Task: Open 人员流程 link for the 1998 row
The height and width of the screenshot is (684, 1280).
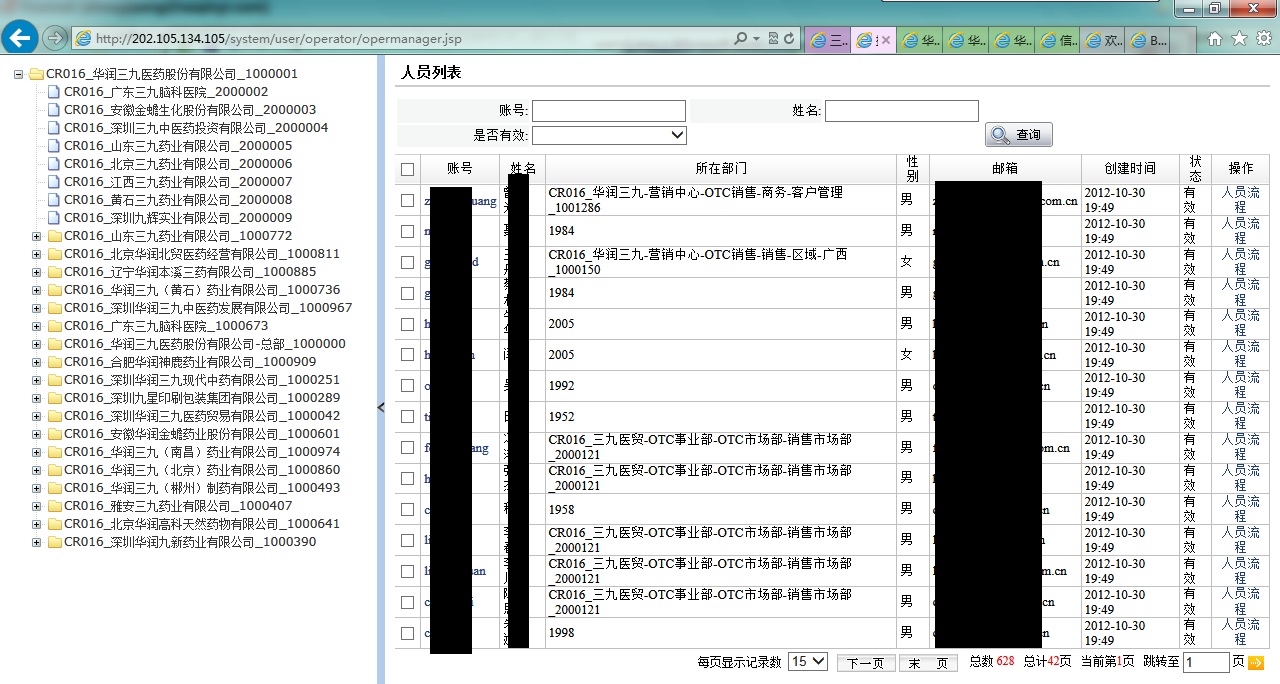Action: [1240, 633]
